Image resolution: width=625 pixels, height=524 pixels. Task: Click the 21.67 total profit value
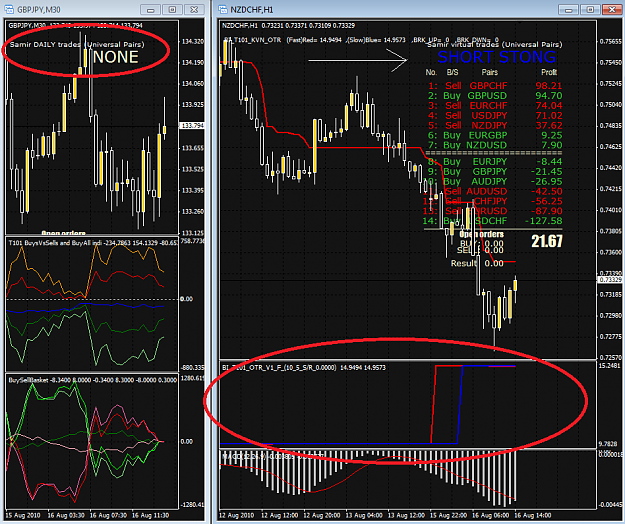tap(546, 241)
